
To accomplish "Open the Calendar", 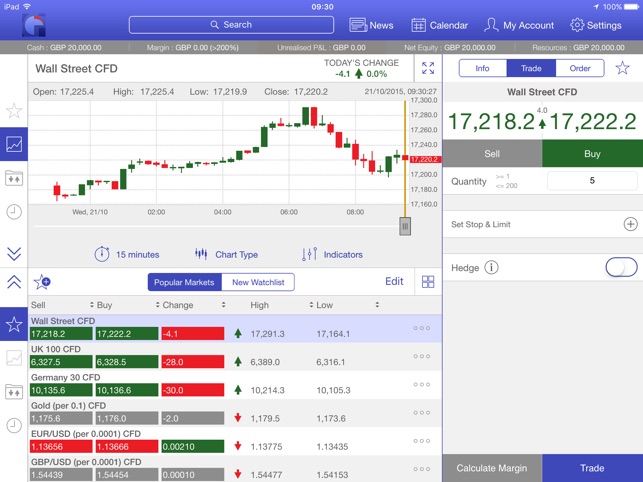I will coord(439,25).
